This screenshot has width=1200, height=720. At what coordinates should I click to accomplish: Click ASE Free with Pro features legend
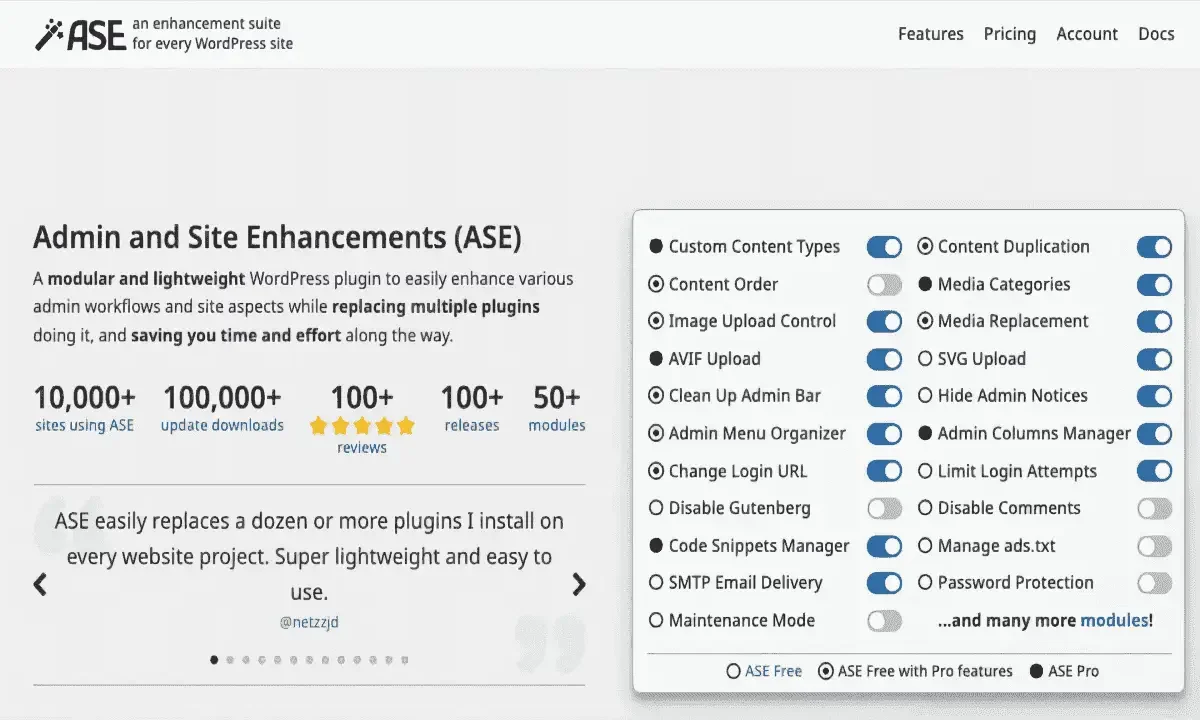925,671
